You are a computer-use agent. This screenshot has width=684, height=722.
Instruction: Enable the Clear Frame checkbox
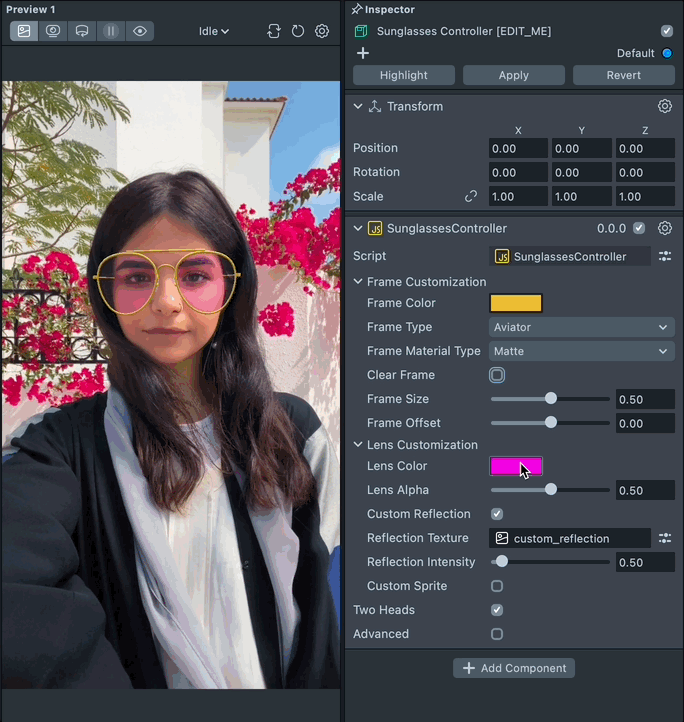(x=497, y=375)
